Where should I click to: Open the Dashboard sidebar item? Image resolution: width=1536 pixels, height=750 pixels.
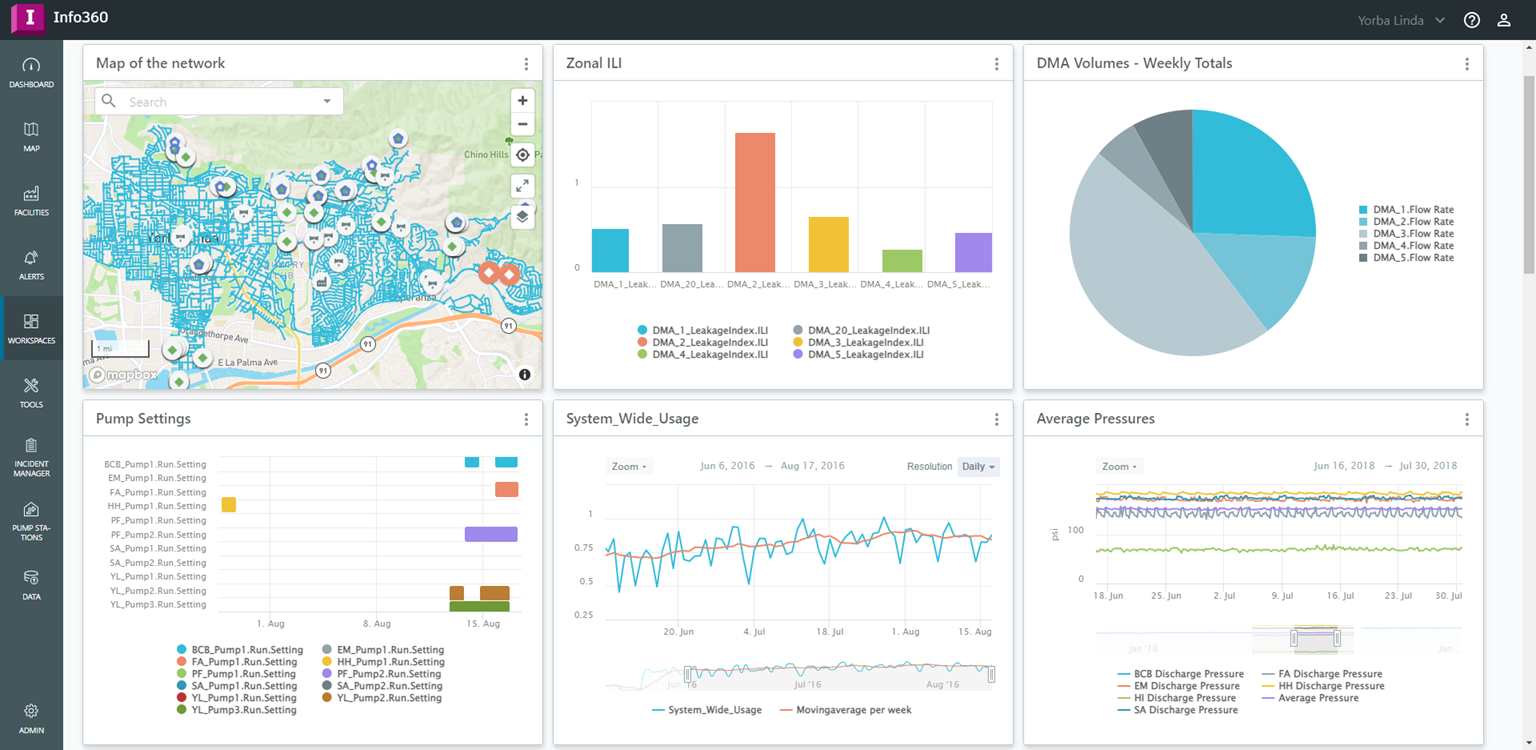31,74
